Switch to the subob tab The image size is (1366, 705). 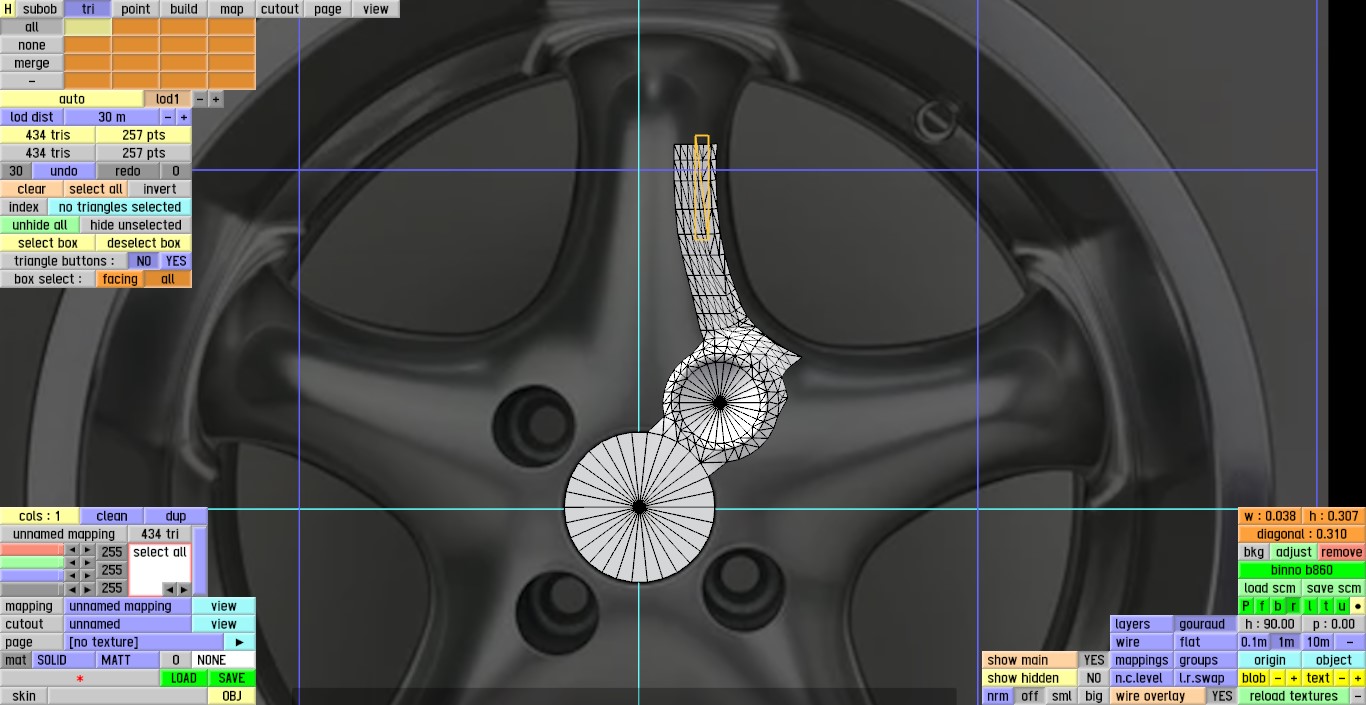[40, 9]
